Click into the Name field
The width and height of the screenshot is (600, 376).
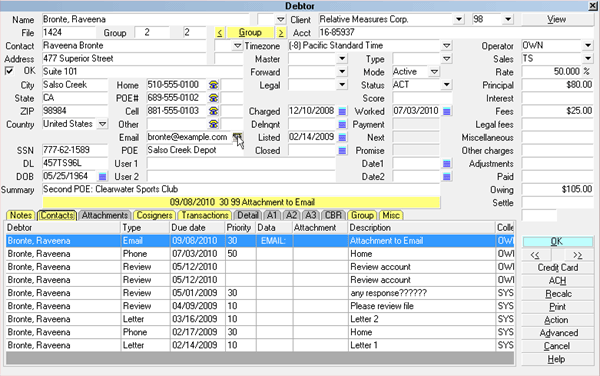pos(145,19)
